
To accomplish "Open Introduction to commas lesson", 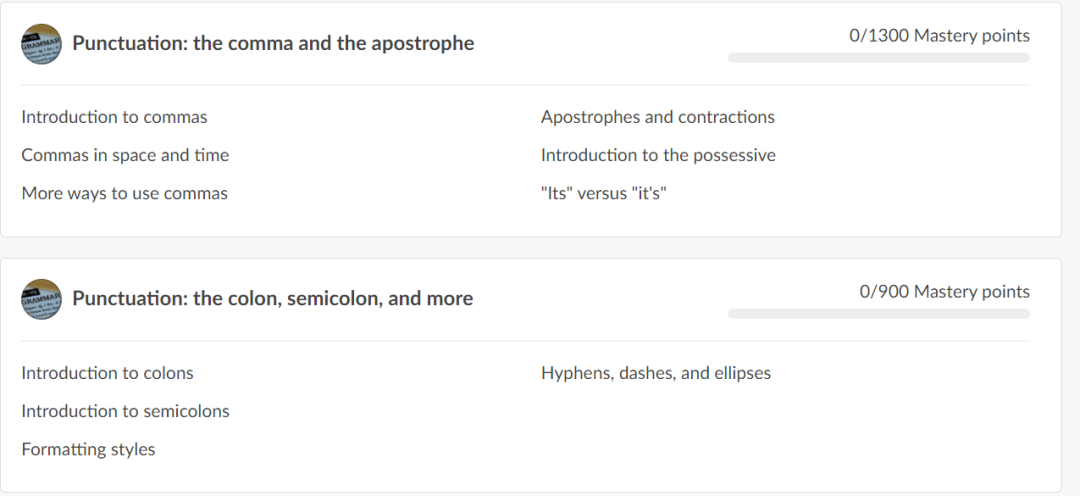I will point(114,117).
